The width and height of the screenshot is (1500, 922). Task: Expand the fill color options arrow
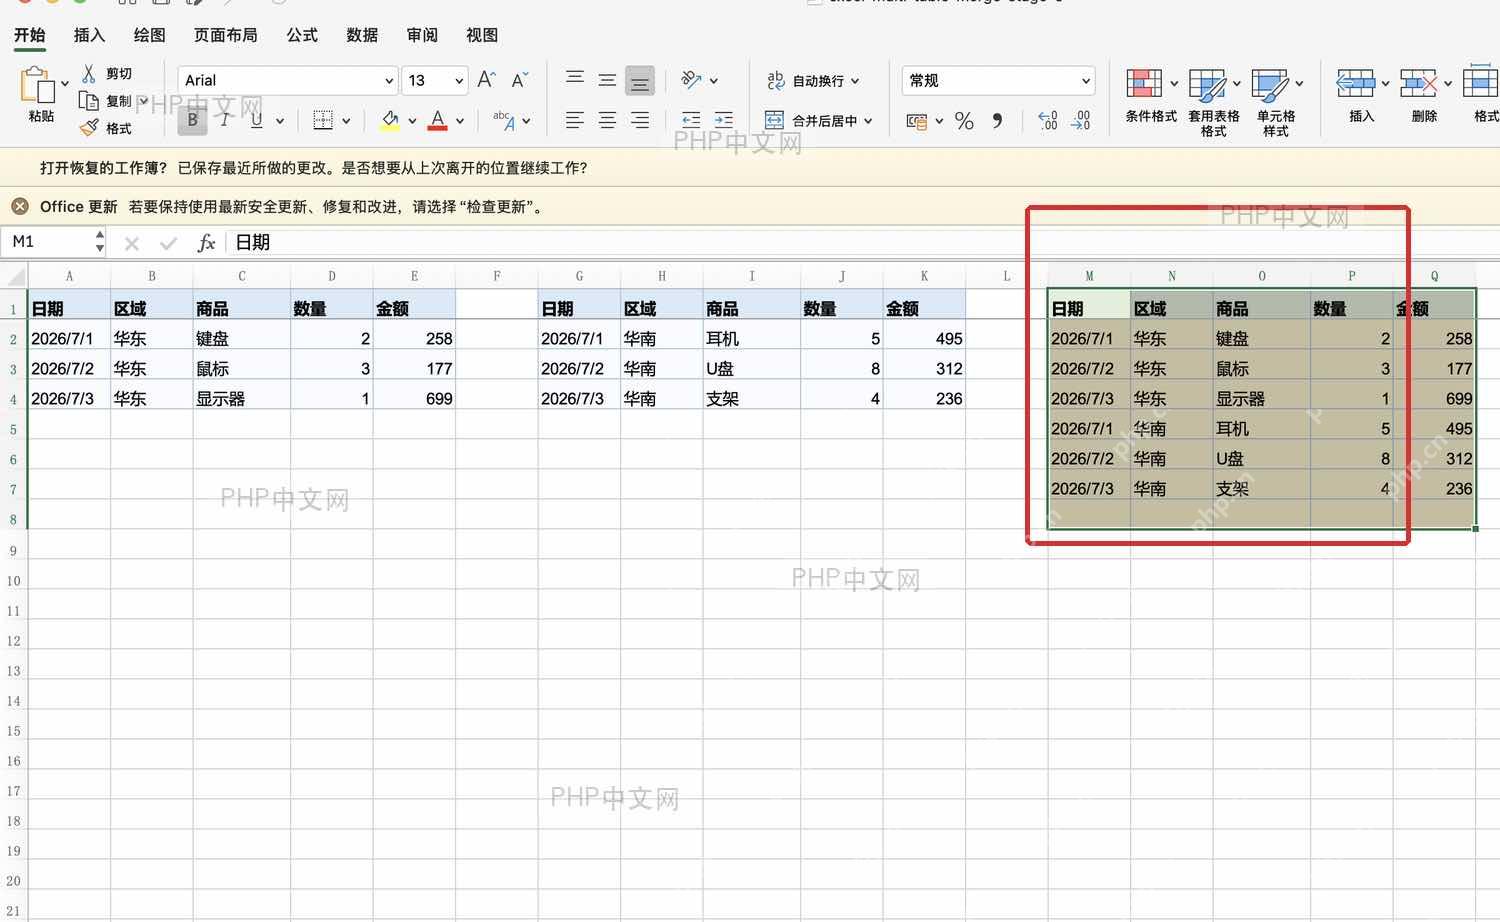click(412, 121)
